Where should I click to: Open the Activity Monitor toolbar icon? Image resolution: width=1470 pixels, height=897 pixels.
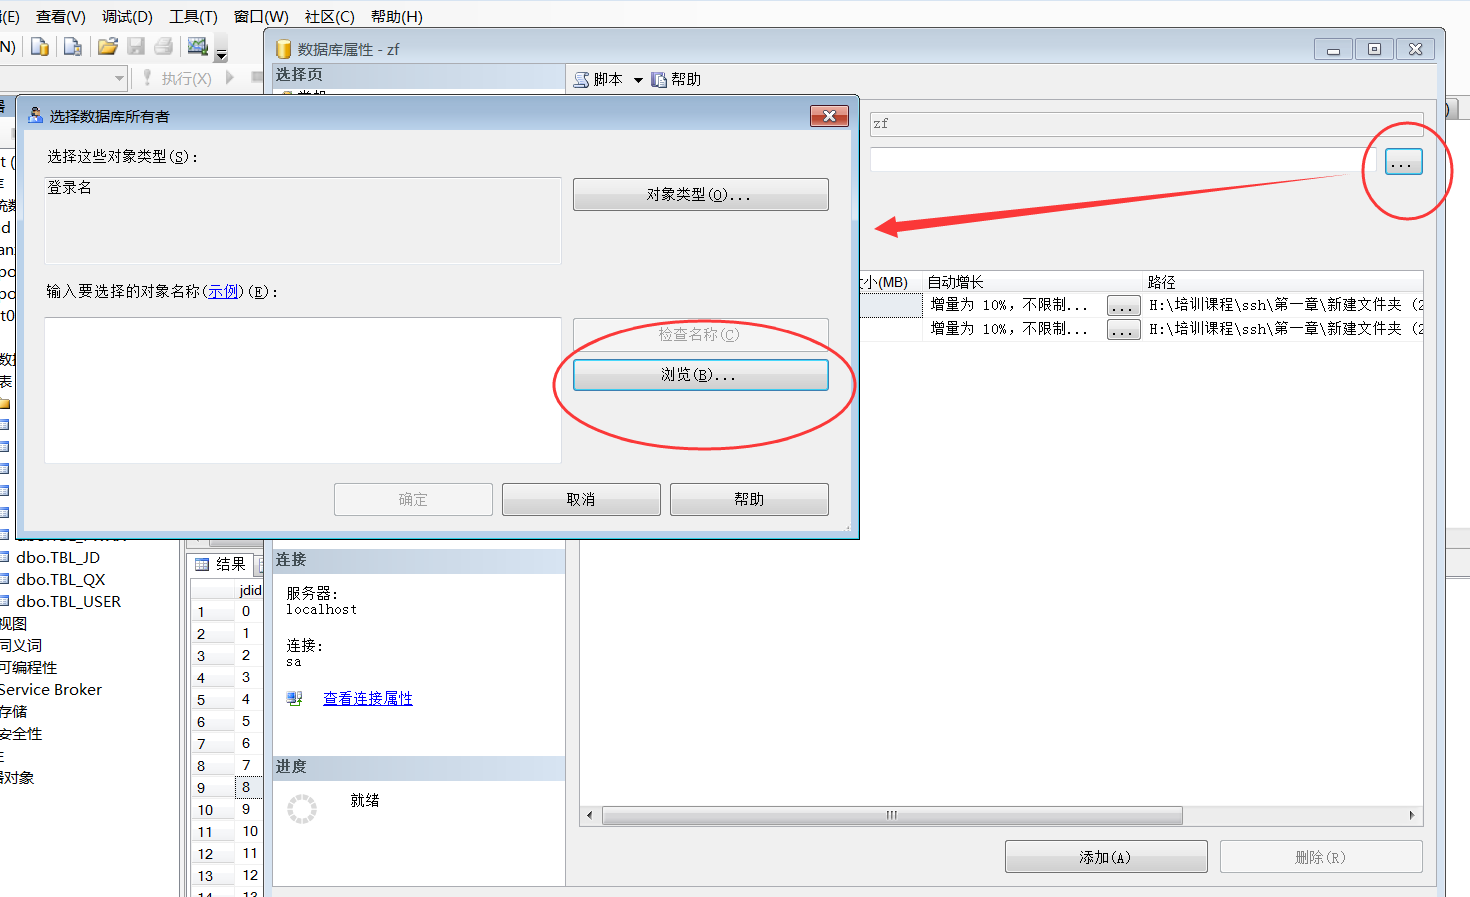click(198, 46)
